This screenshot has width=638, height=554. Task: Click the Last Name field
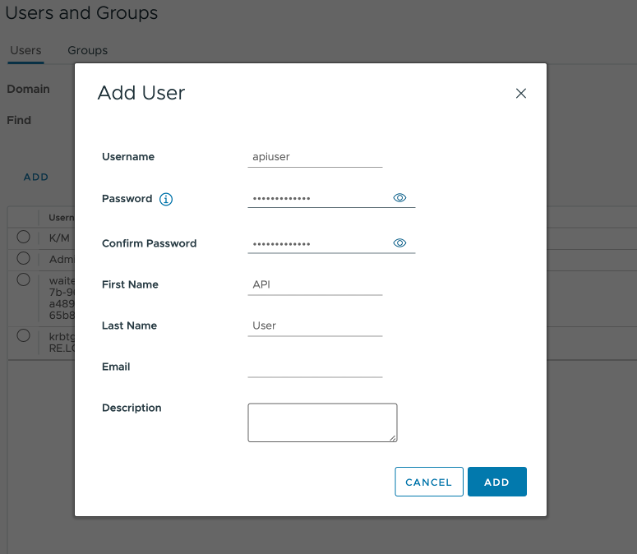(315, 325)
